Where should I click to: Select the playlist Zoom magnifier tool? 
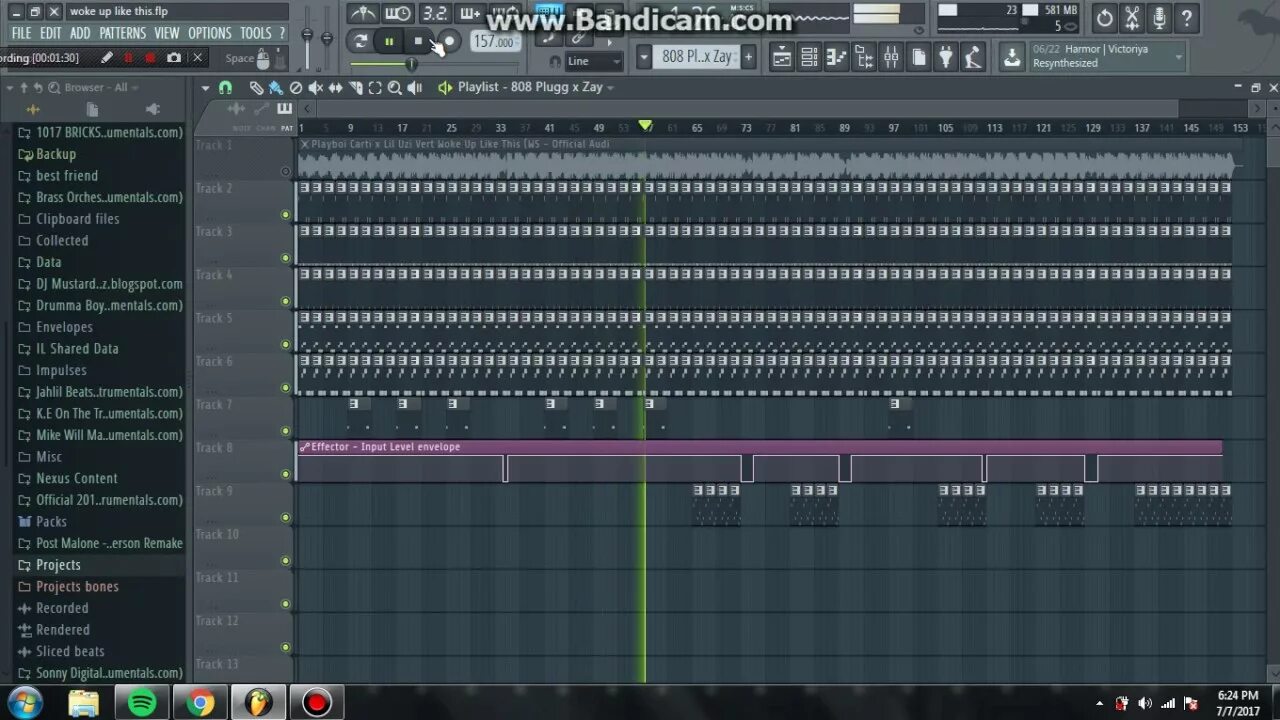pos(395,88)
